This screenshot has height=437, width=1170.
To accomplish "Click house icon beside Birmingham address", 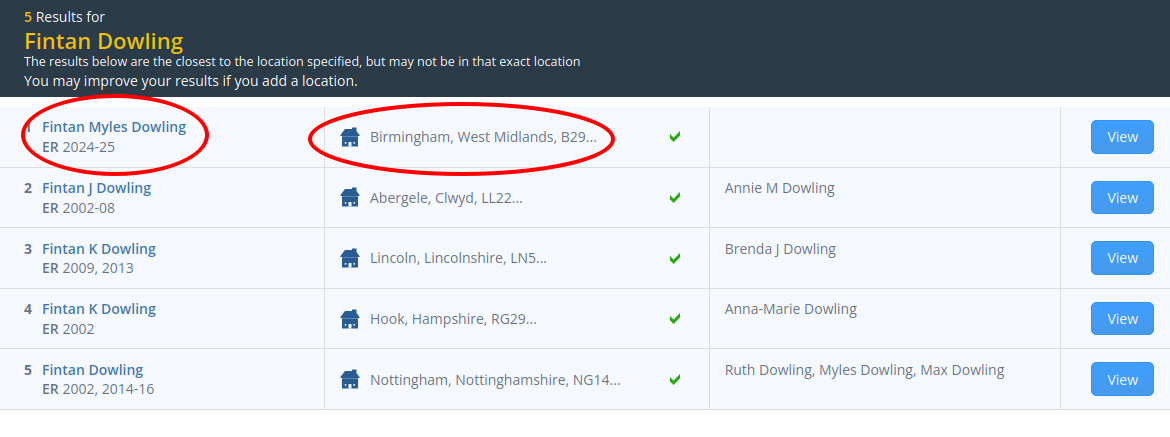I will (349, 137).
